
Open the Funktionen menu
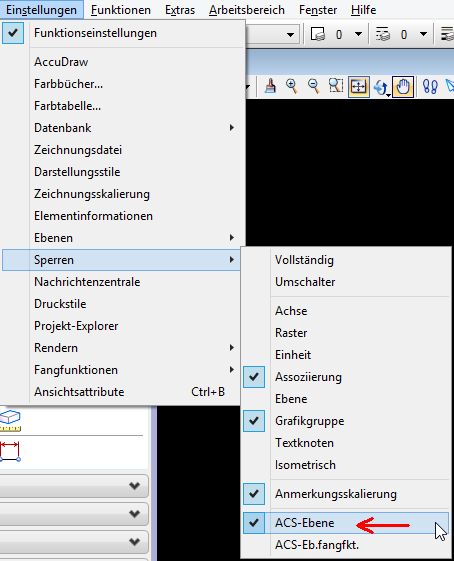[x=121, y=10]
